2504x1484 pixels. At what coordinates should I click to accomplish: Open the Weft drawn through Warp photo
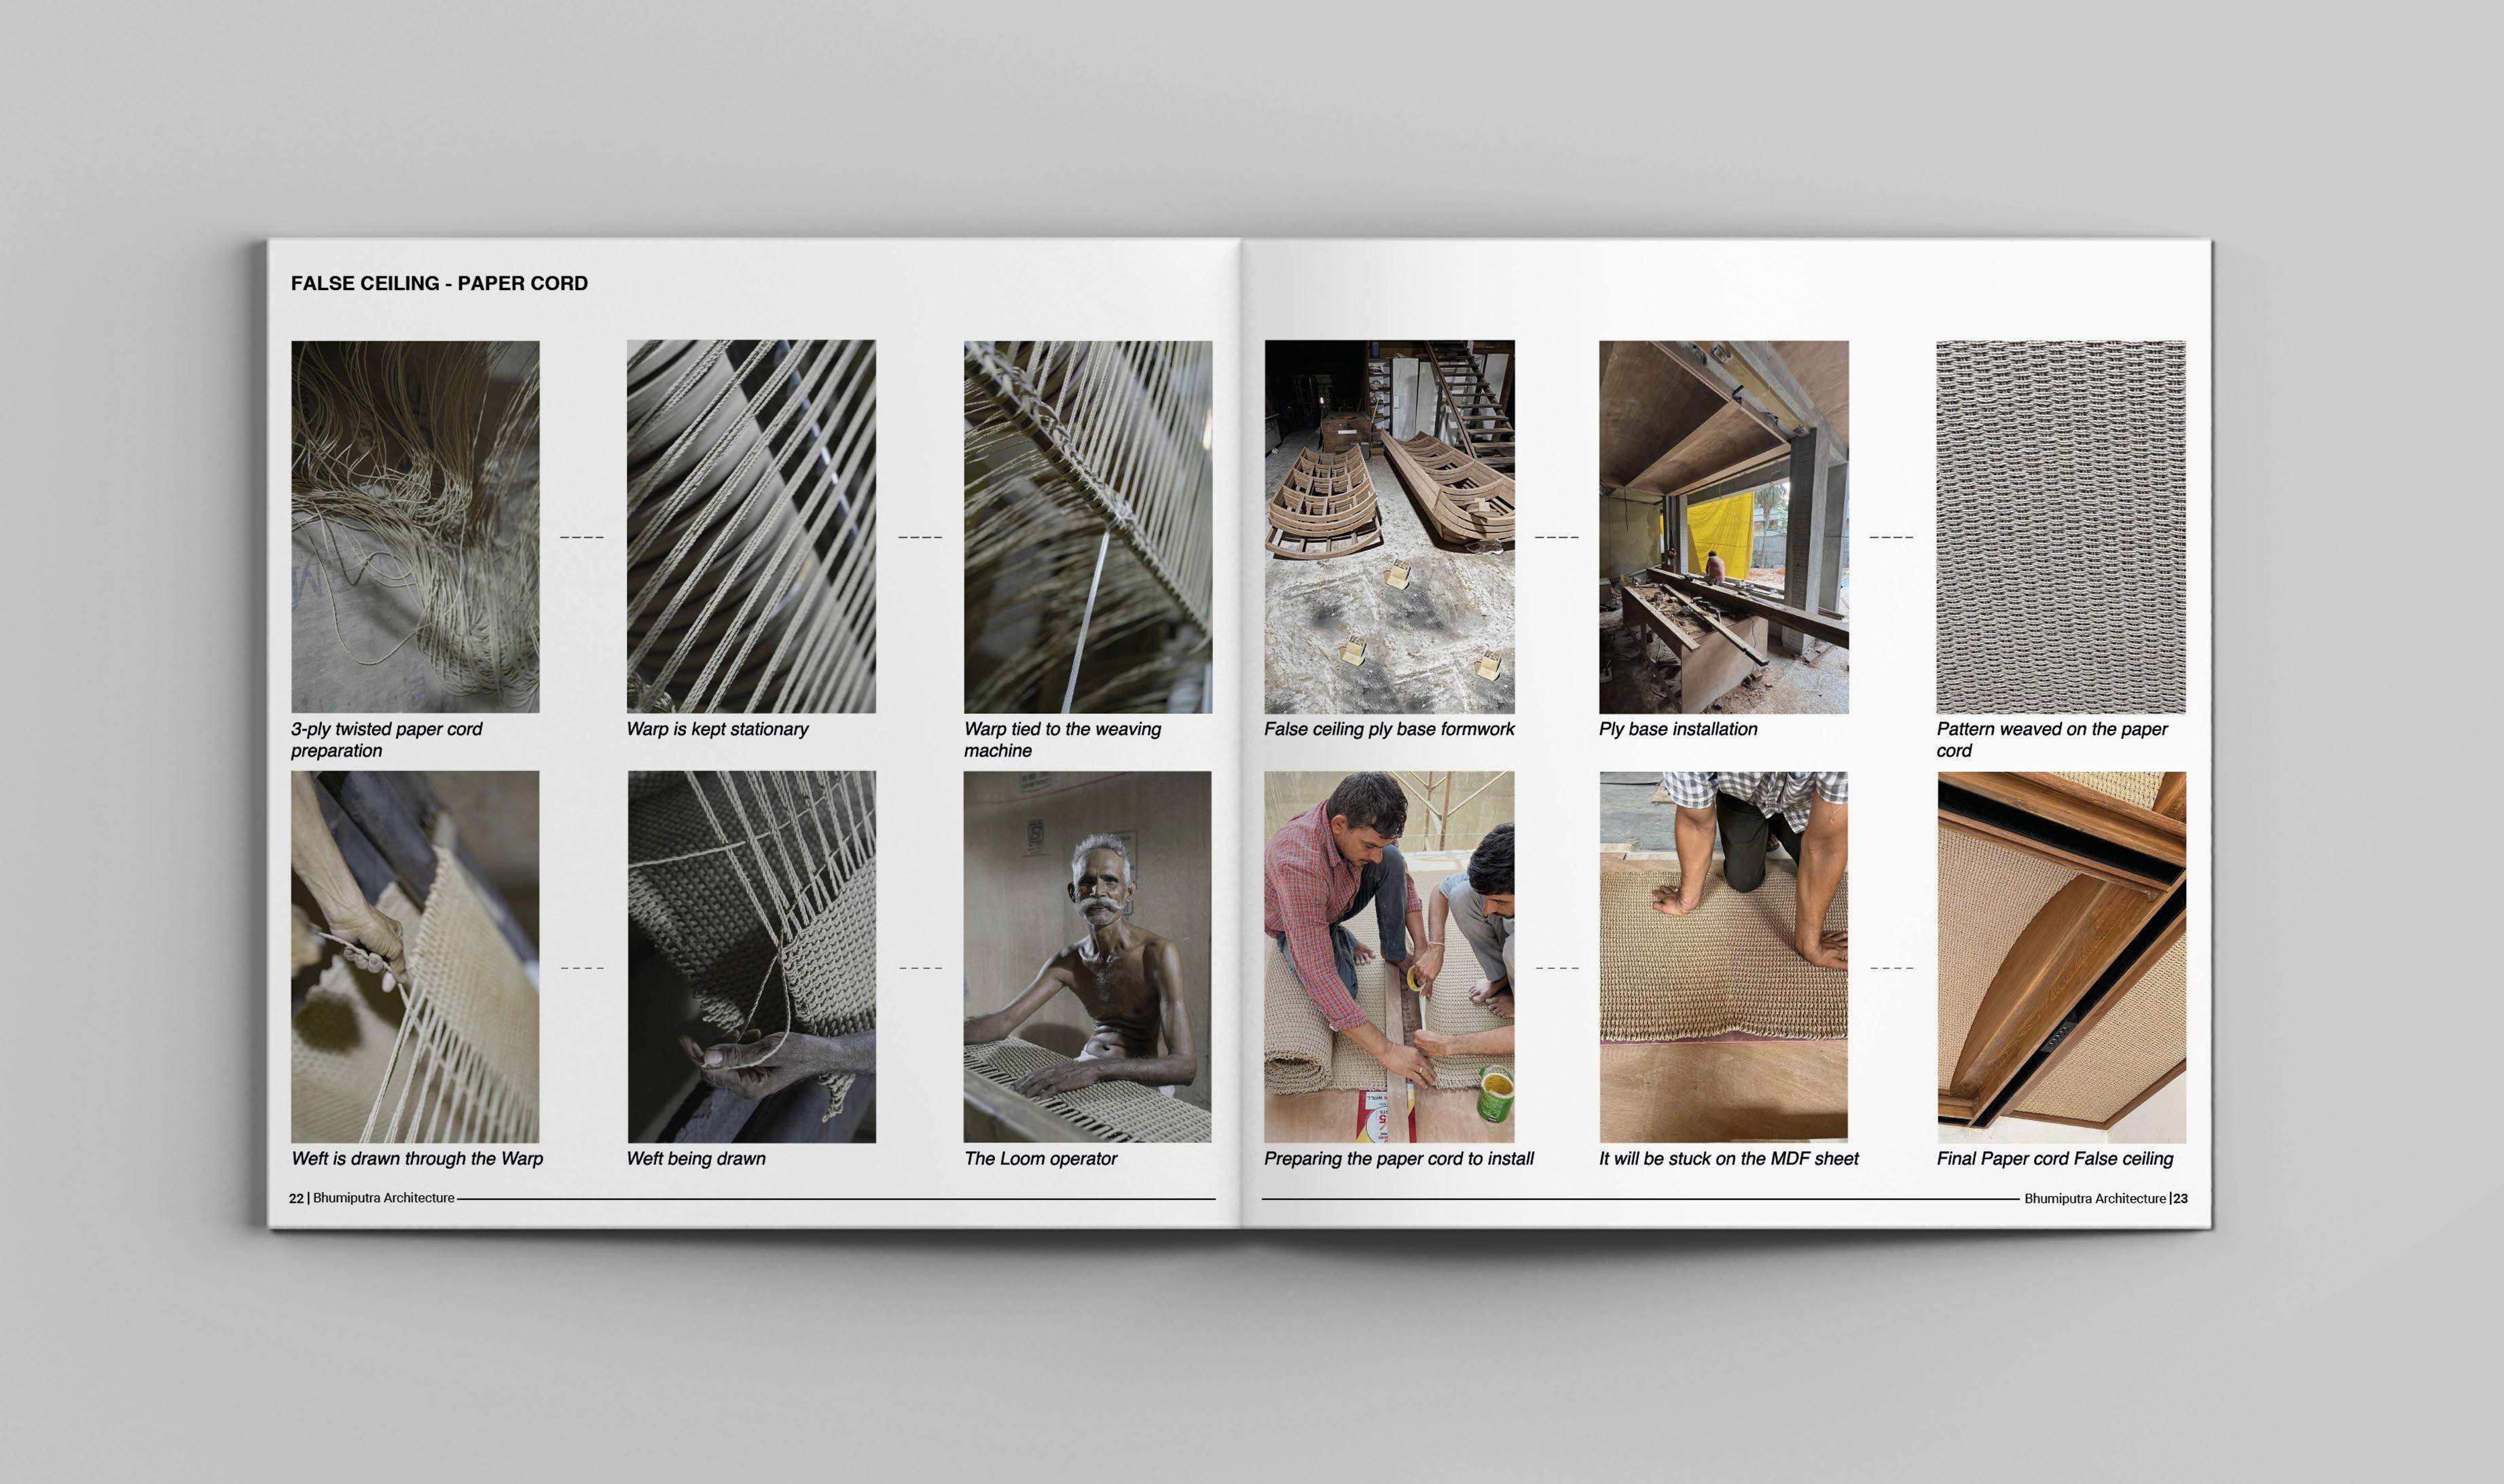[x=415, y=956]
